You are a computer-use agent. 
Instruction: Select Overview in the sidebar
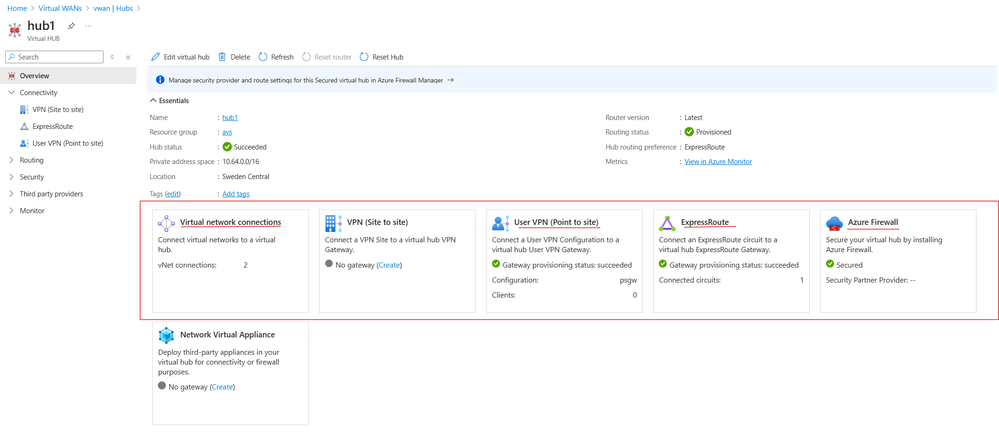click(x=34, y=76)
